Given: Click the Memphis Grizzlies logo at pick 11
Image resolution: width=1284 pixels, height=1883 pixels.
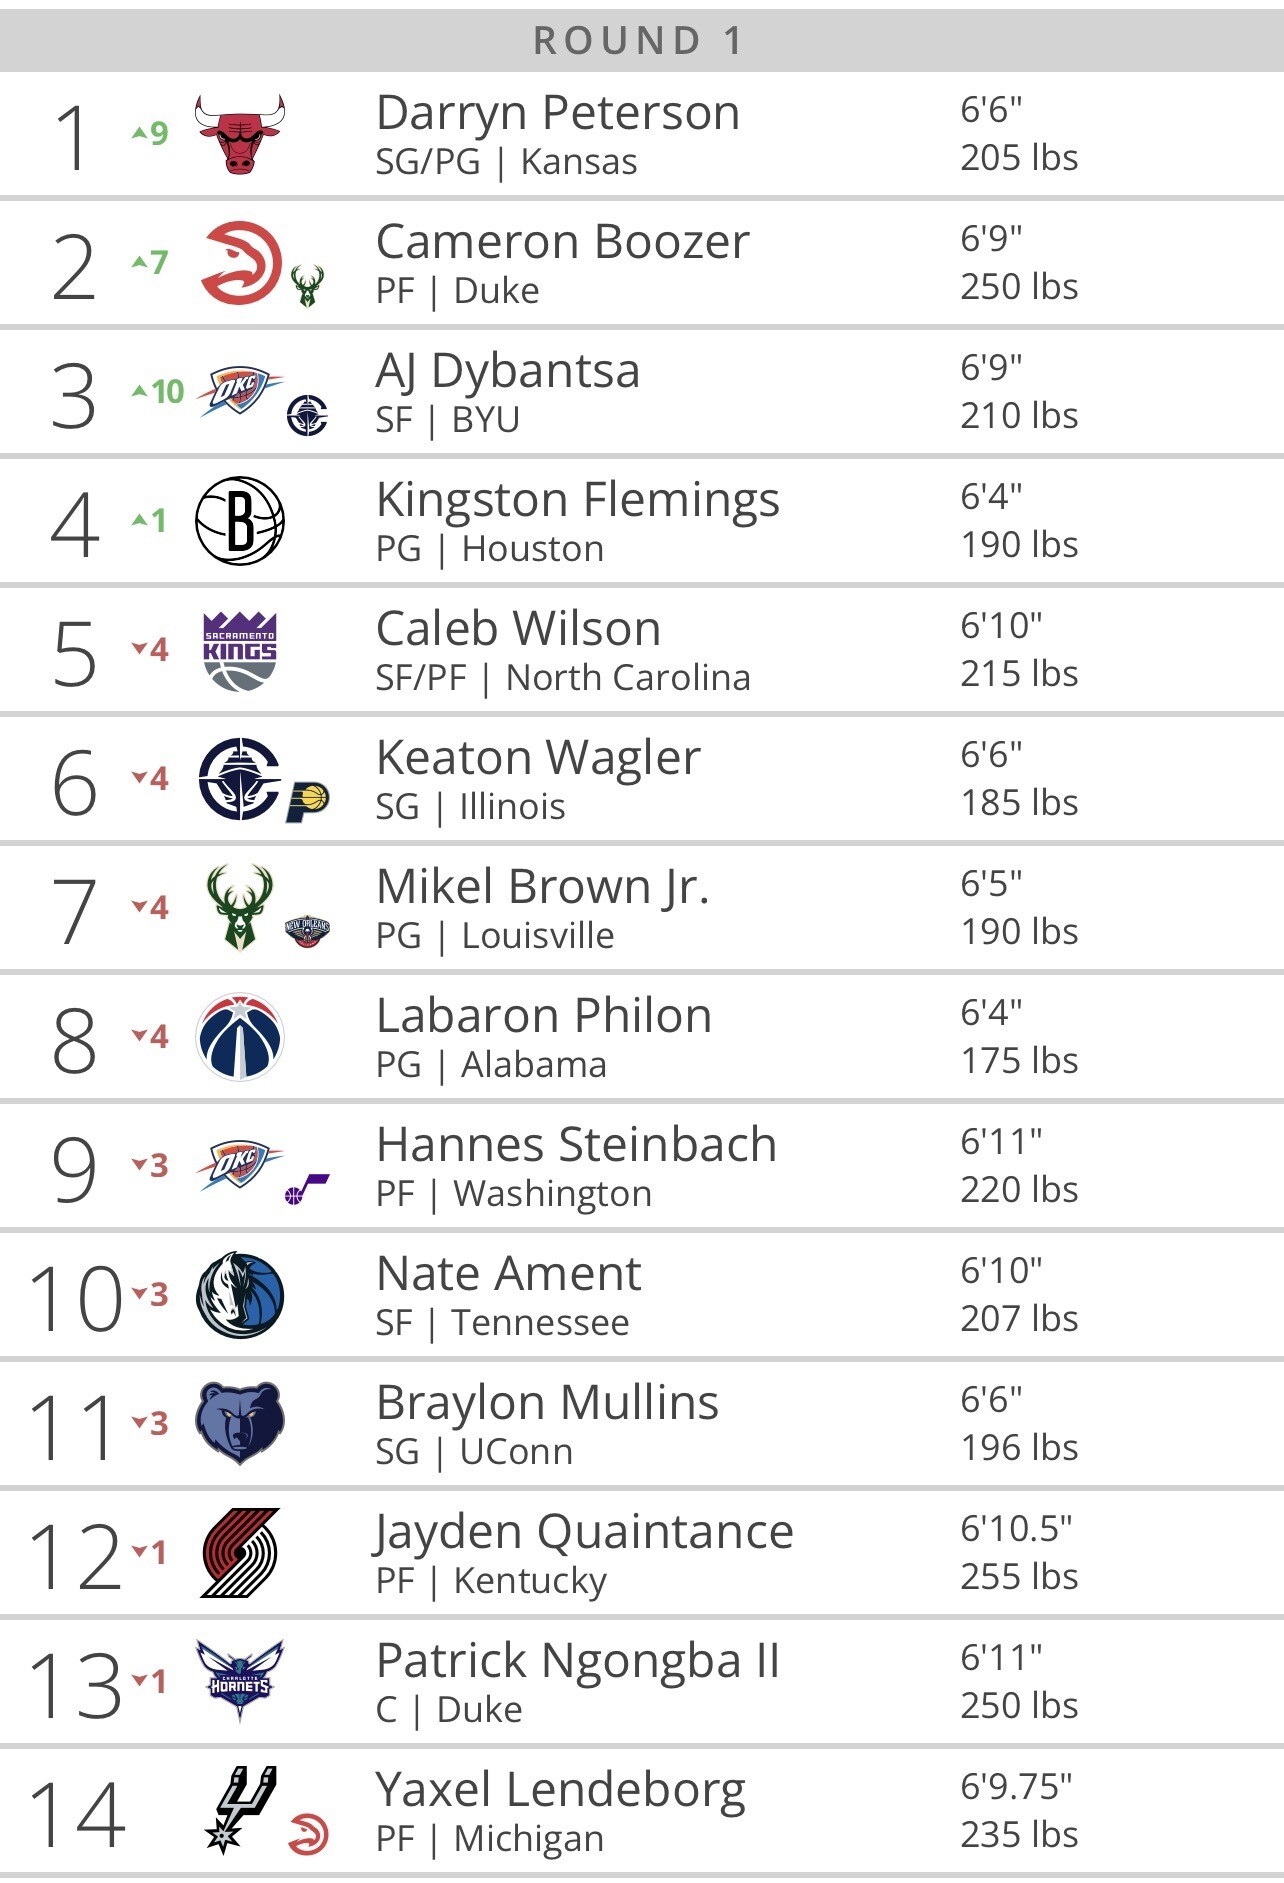Looking at the screenshot, I should coord(240,1423).
